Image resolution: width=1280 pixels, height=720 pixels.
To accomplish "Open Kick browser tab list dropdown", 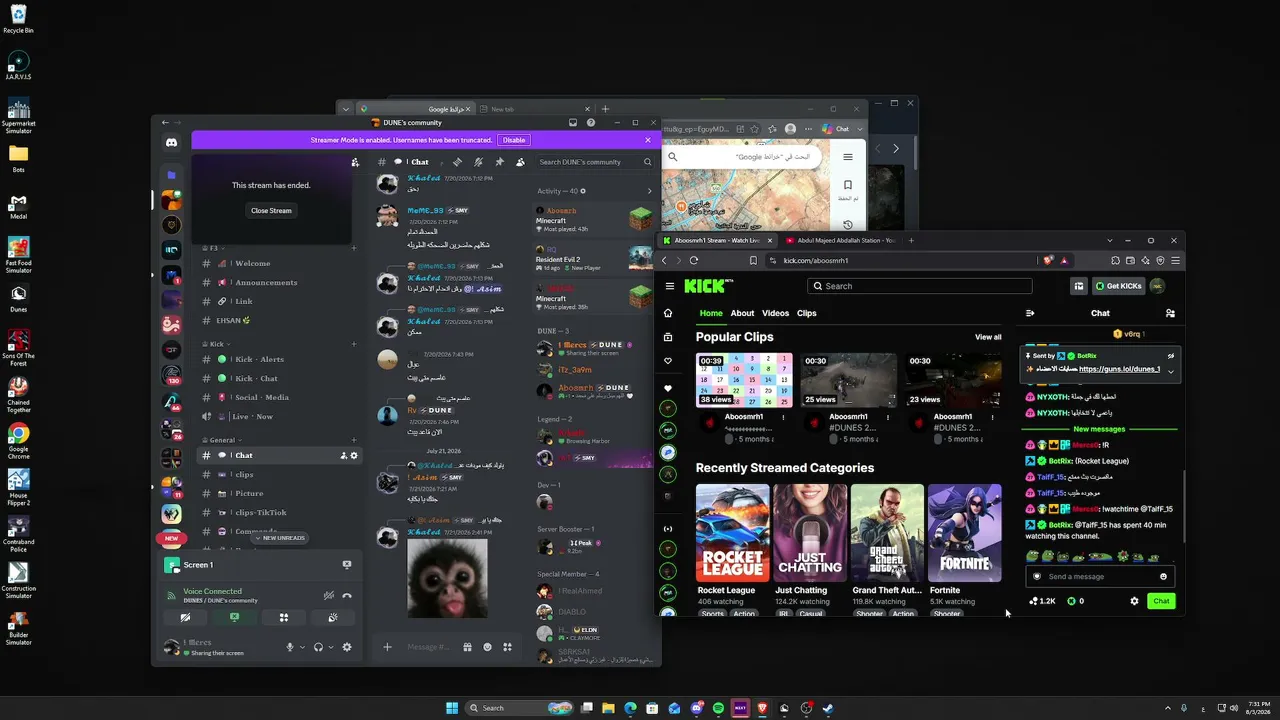I will 1110,240.
